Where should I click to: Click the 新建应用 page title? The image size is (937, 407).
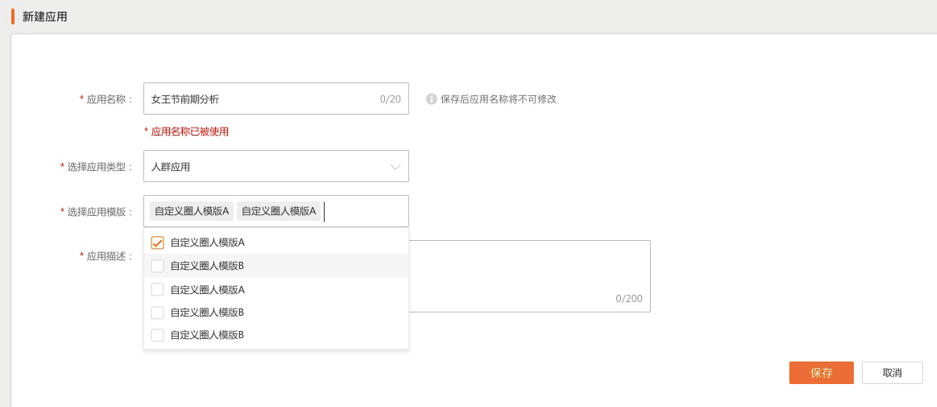tap(45, 17)
